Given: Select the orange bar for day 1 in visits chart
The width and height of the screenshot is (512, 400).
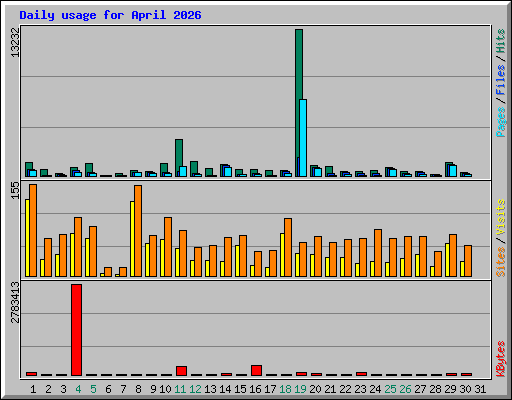Looking at the screenshot, I should pyautogui.click(x=33, y=230).
